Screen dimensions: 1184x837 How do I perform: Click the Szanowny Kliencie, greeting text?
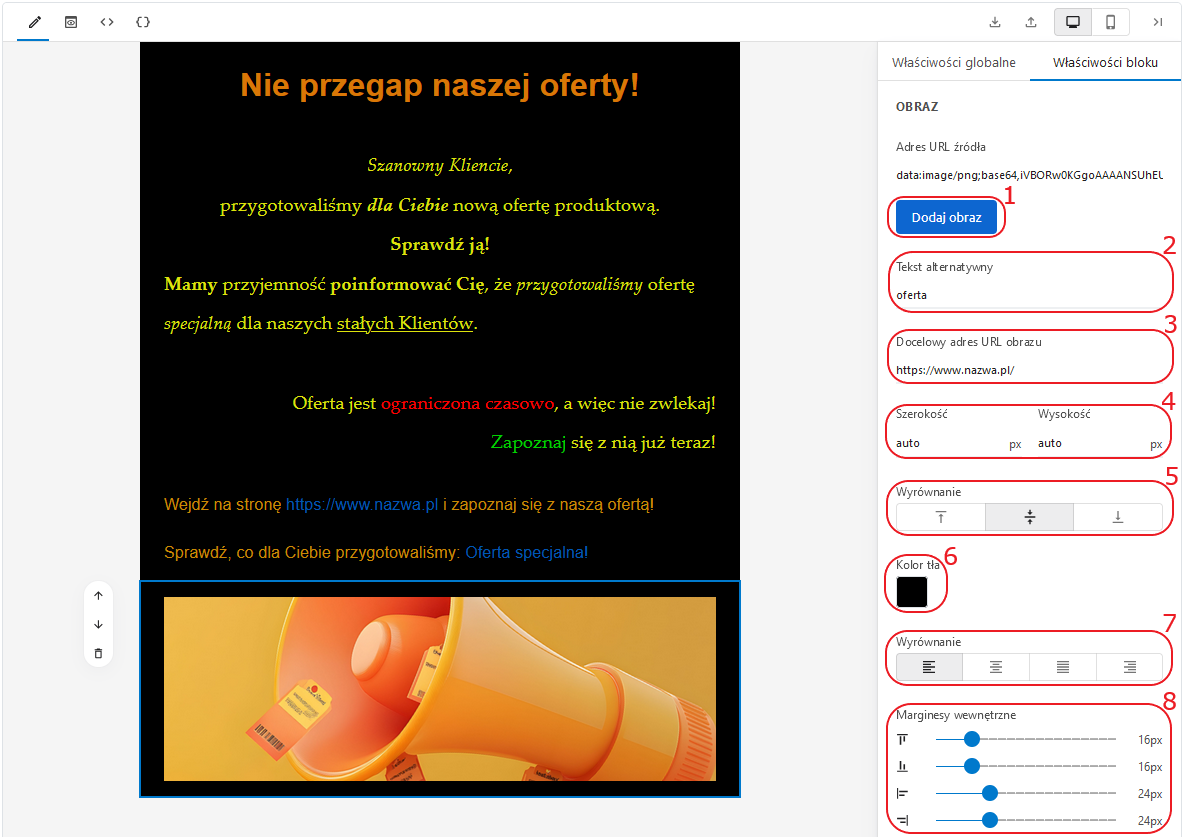pyautogui.click(x=439, y=165)
